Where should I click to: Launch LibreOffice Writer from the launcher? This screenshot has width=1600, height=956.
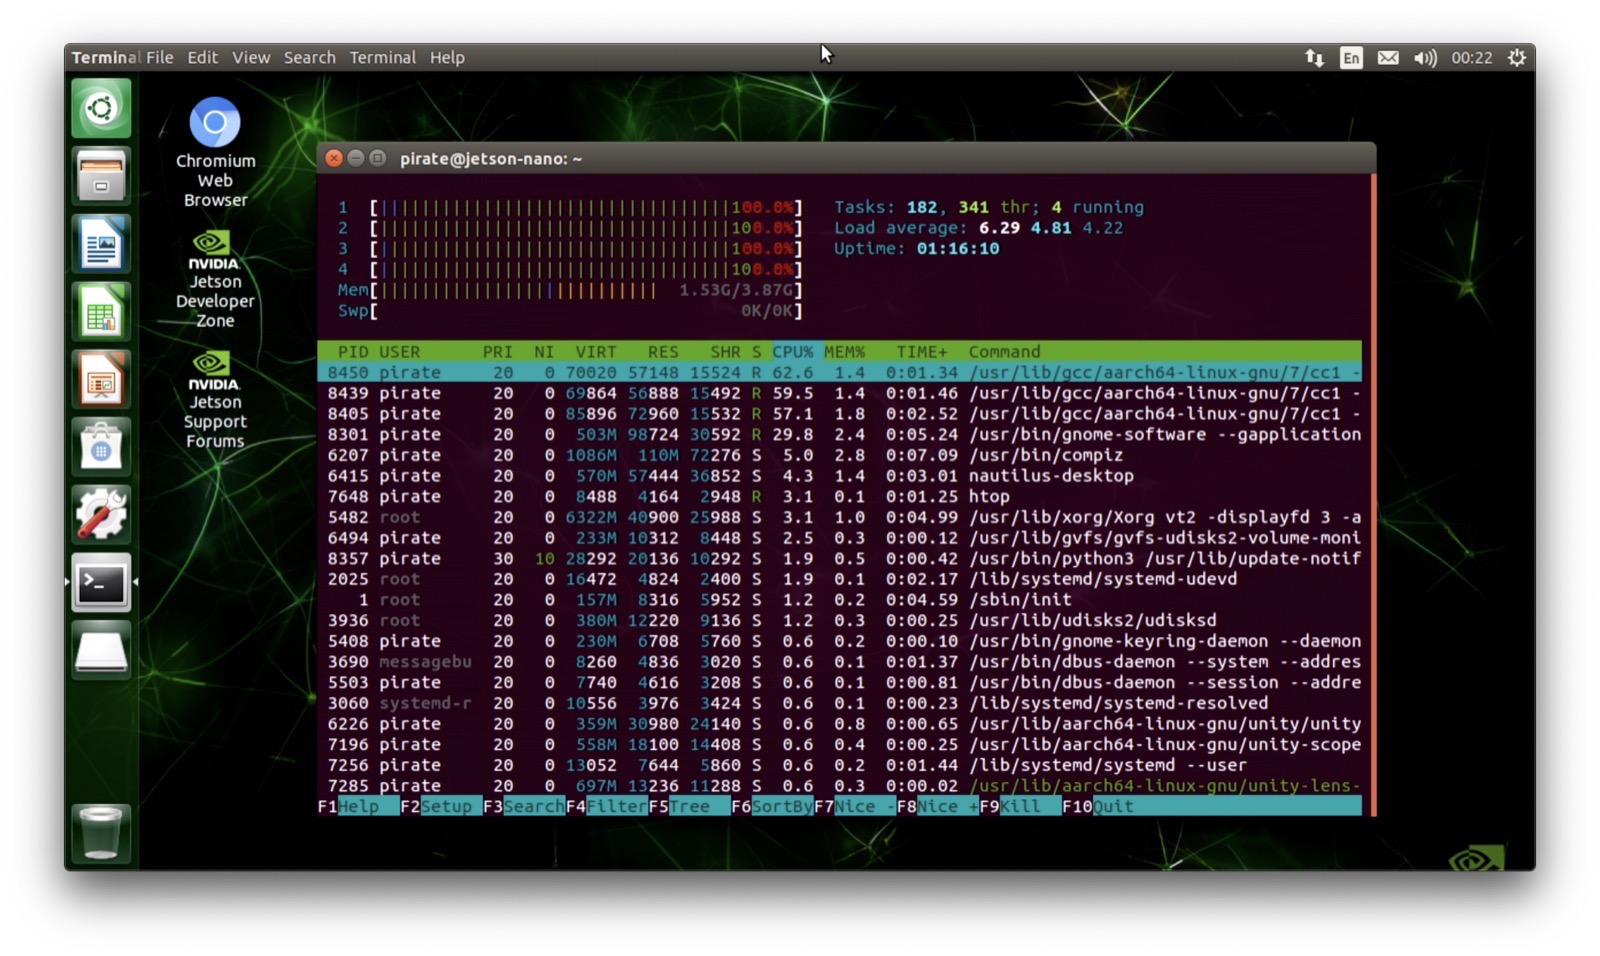pos(100,243)
